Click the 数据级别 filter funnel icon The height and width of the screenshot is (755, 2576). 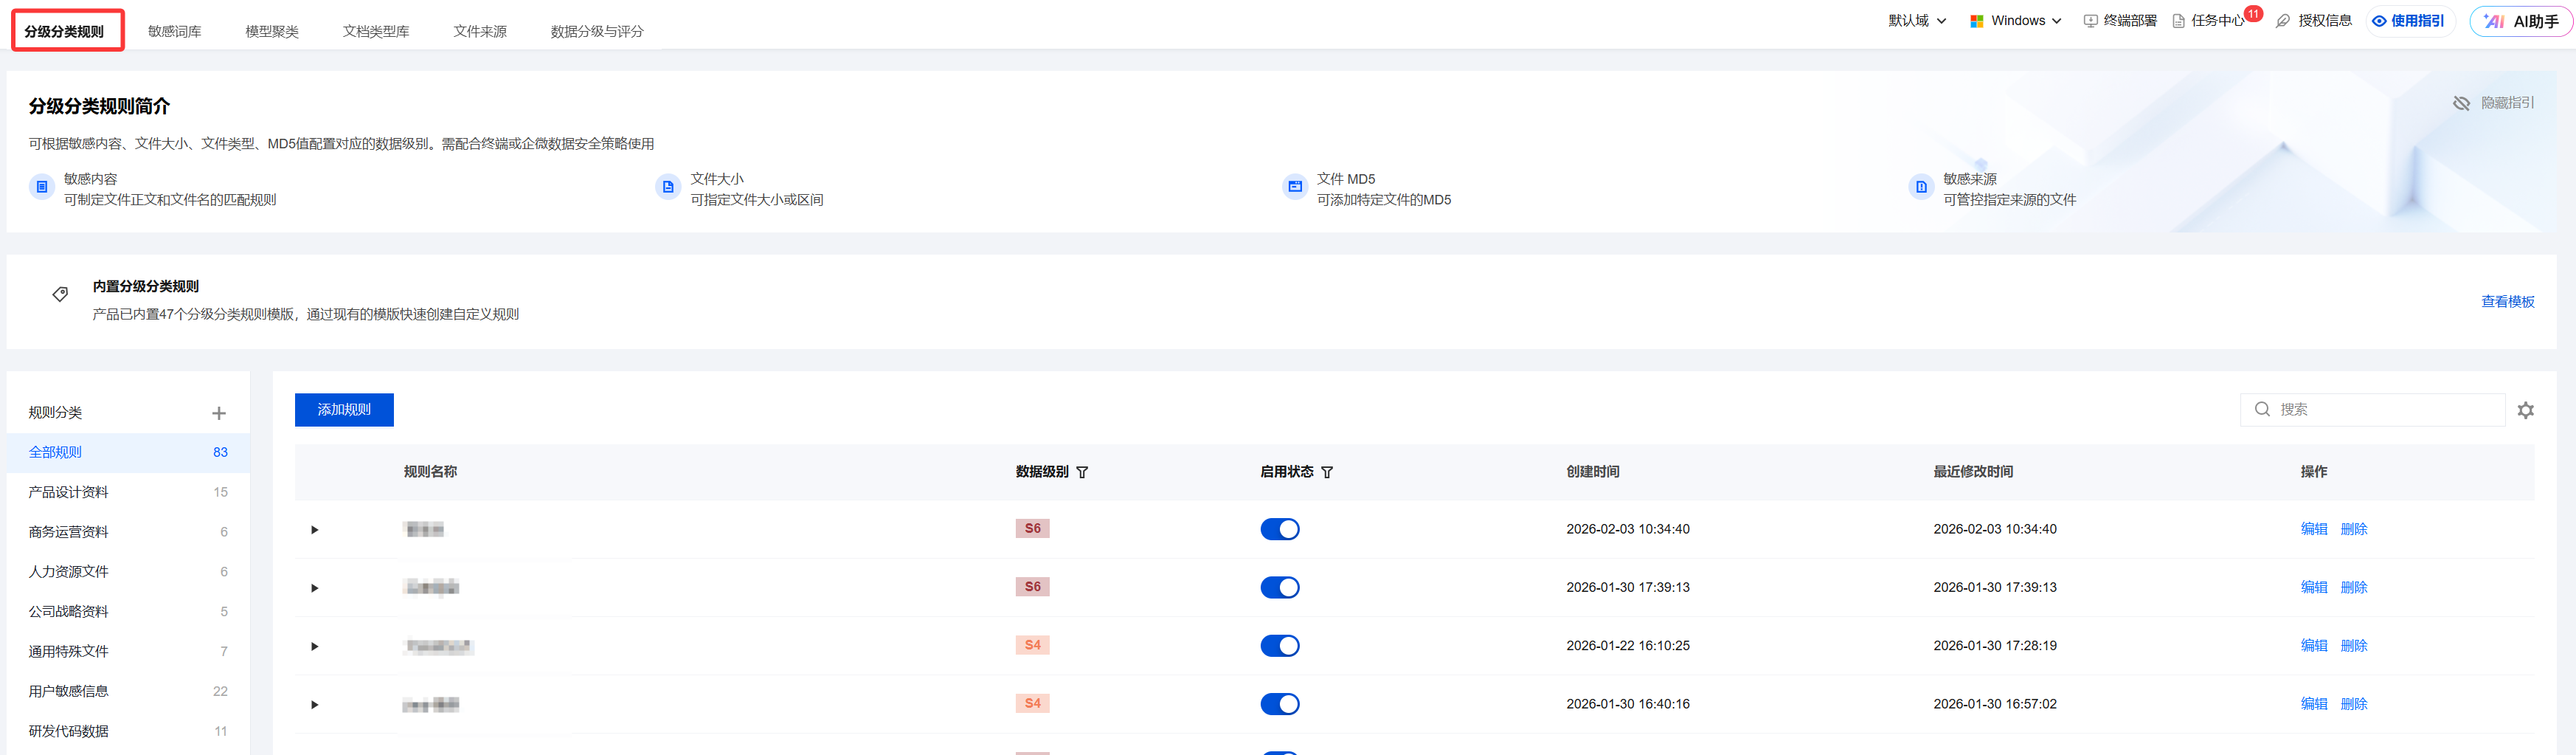pos(1082,472)
